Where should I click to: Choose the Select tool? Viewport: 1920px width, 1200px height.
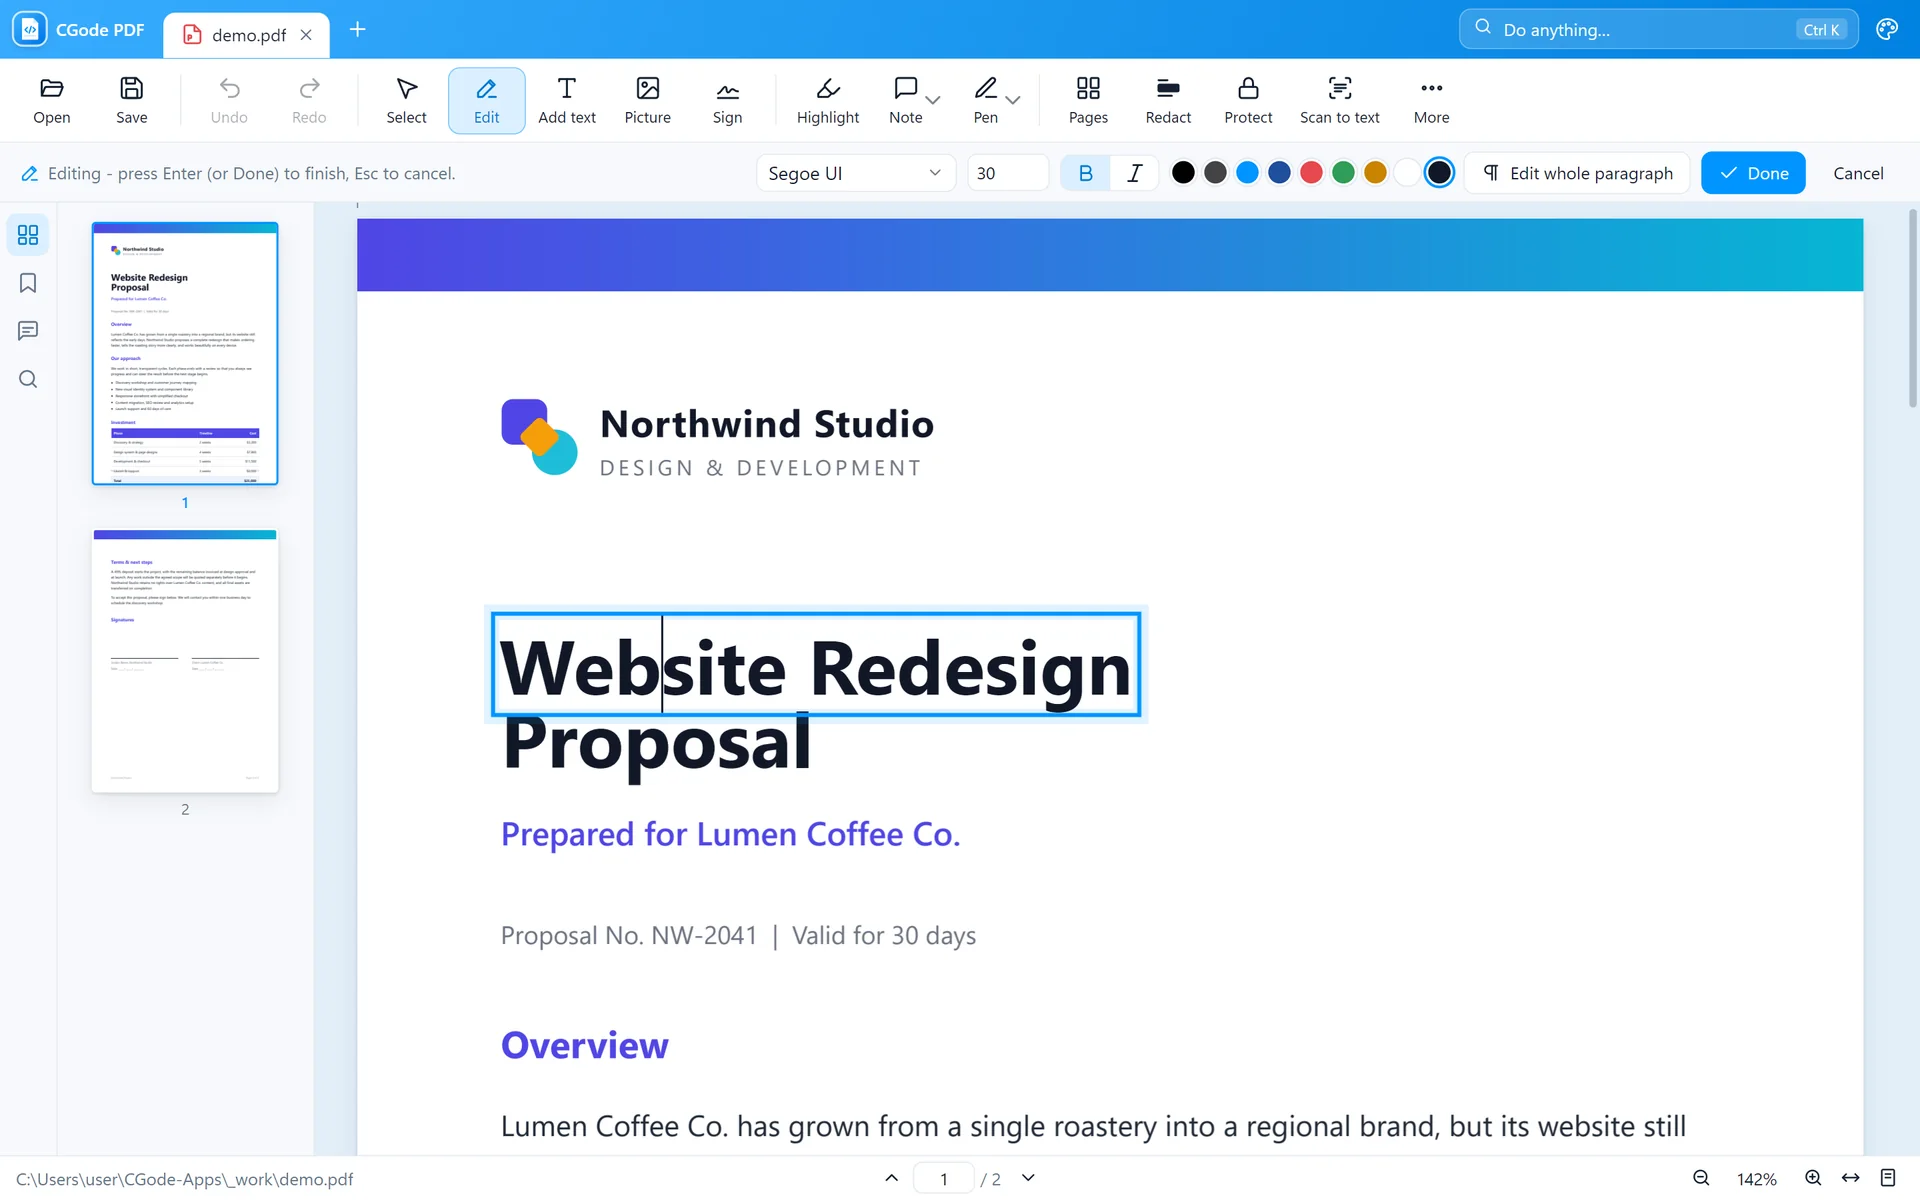(x=406, y=101)
